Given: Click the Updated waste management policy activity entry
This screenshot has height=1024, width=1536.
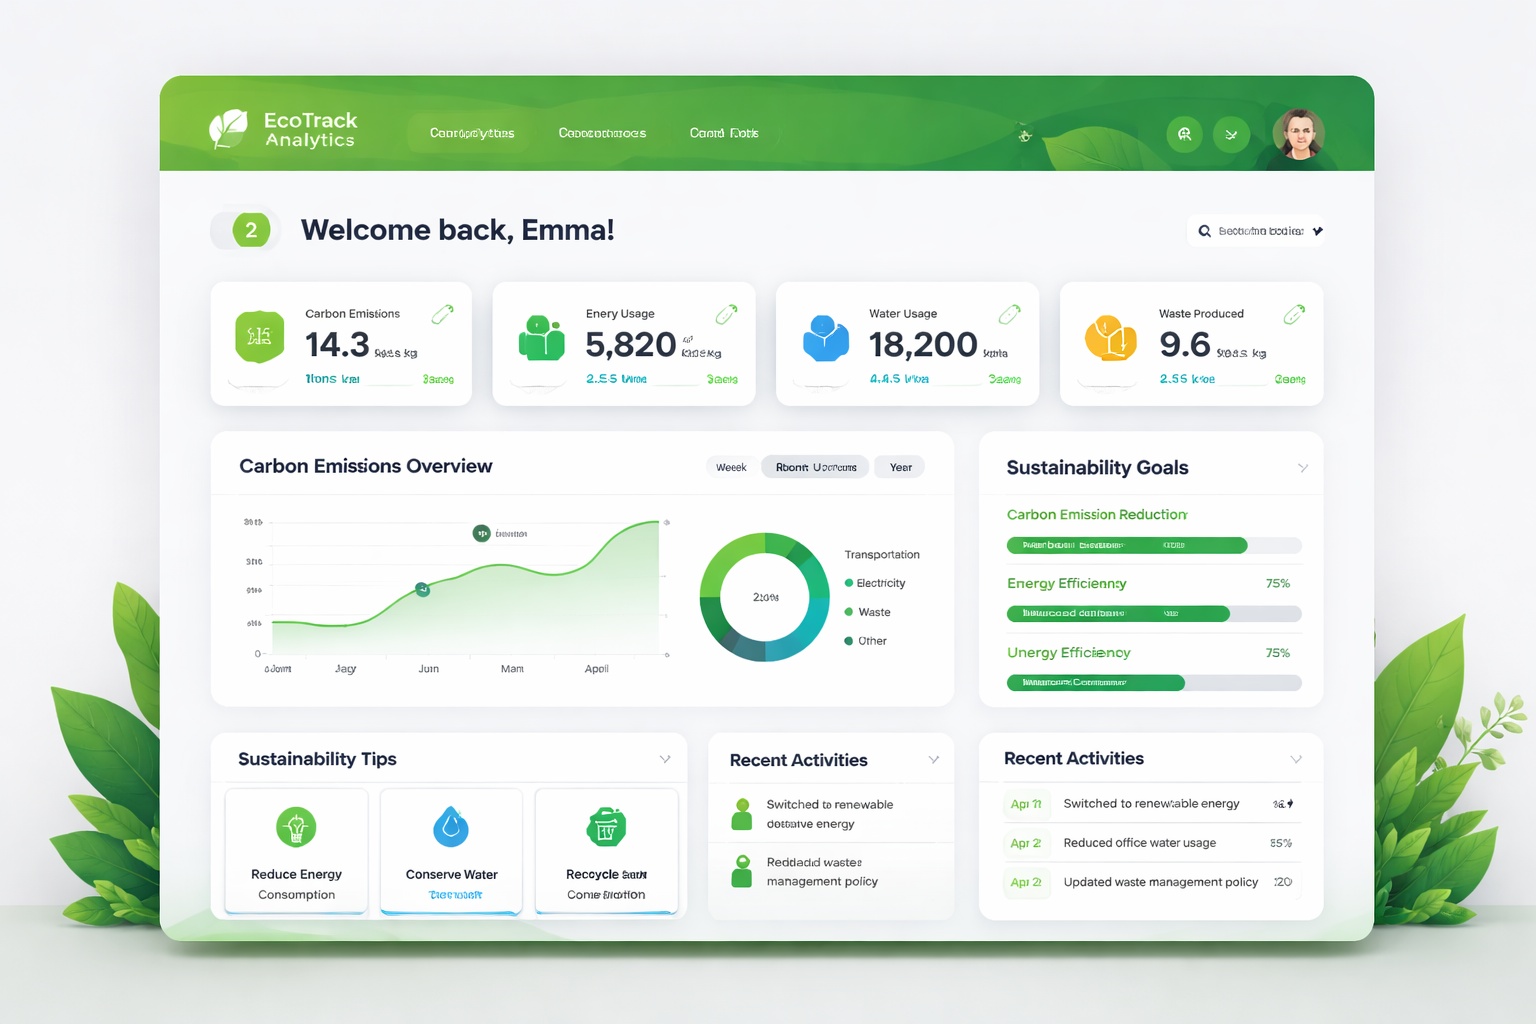Looking at the screenshot, I should 1160,882.
